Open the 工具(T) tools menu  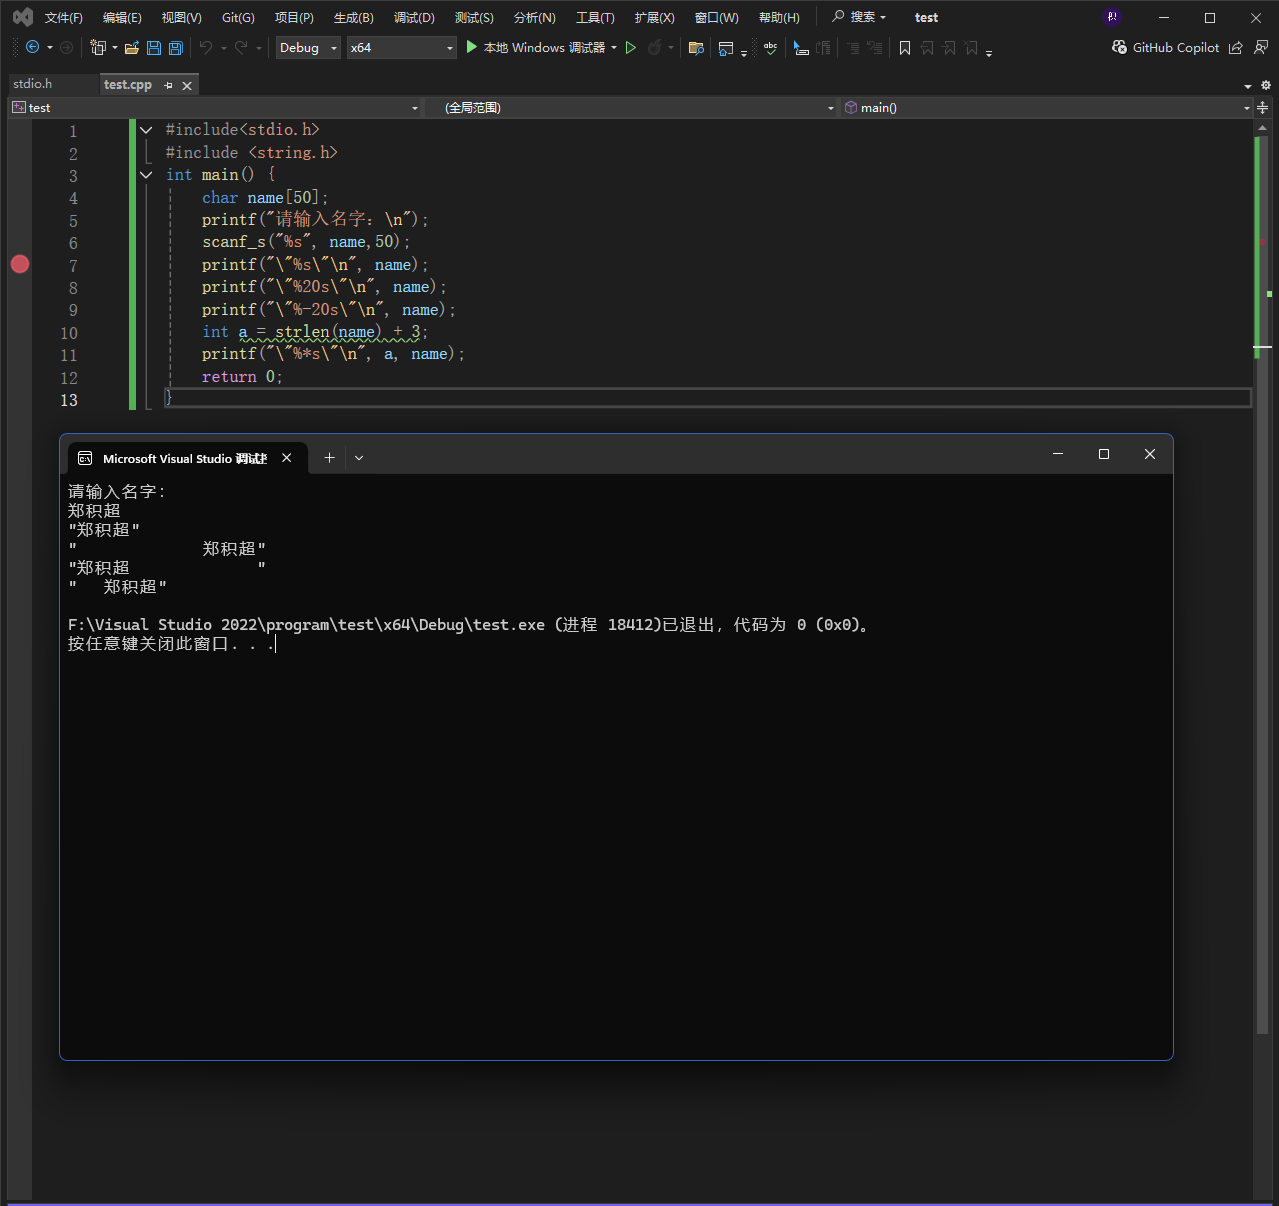click(595, 17)
